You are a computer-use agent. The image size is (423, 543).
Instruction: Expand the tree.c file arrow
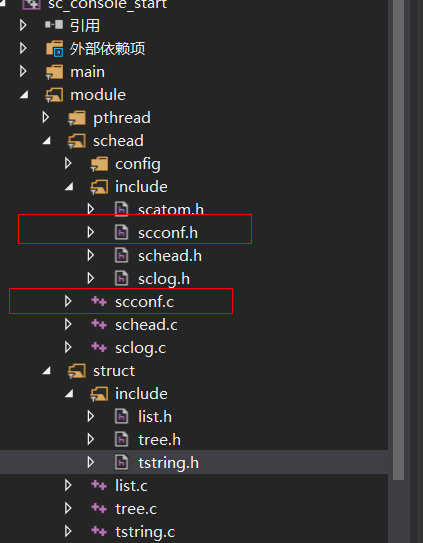(x=68, y=508)
